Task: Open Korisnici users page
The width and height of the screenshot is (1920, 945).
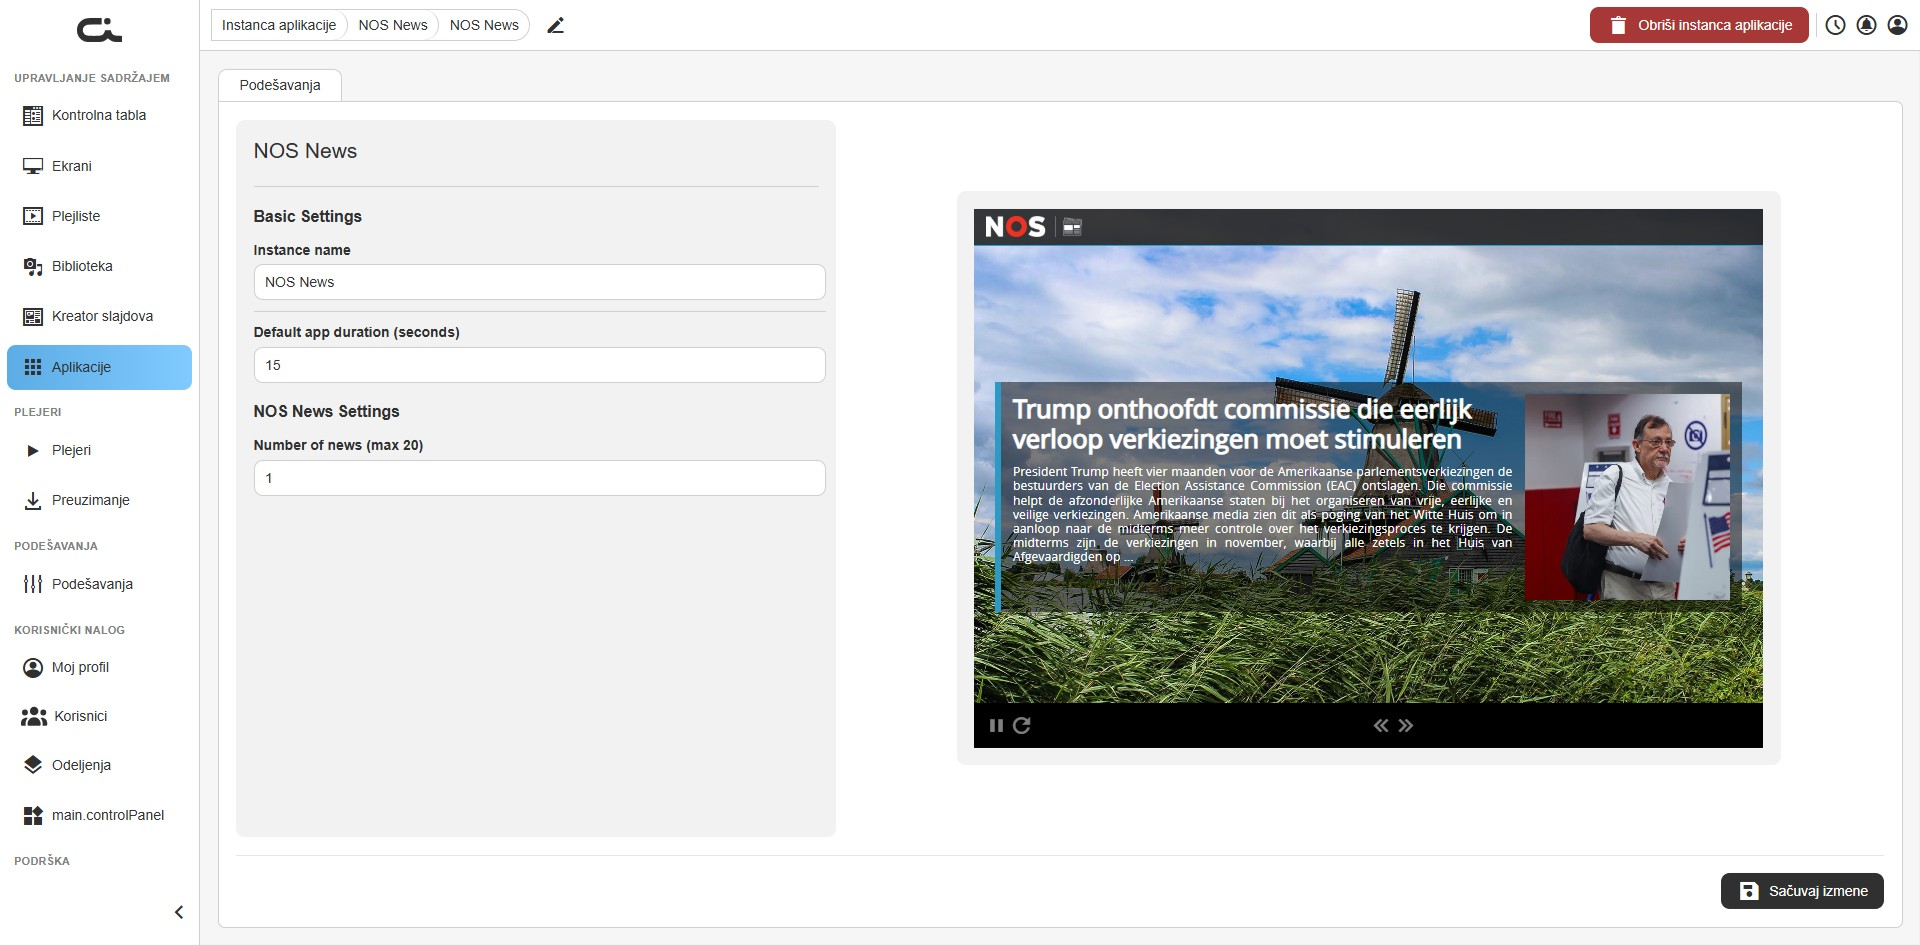Action: click(x=99, y=716)
